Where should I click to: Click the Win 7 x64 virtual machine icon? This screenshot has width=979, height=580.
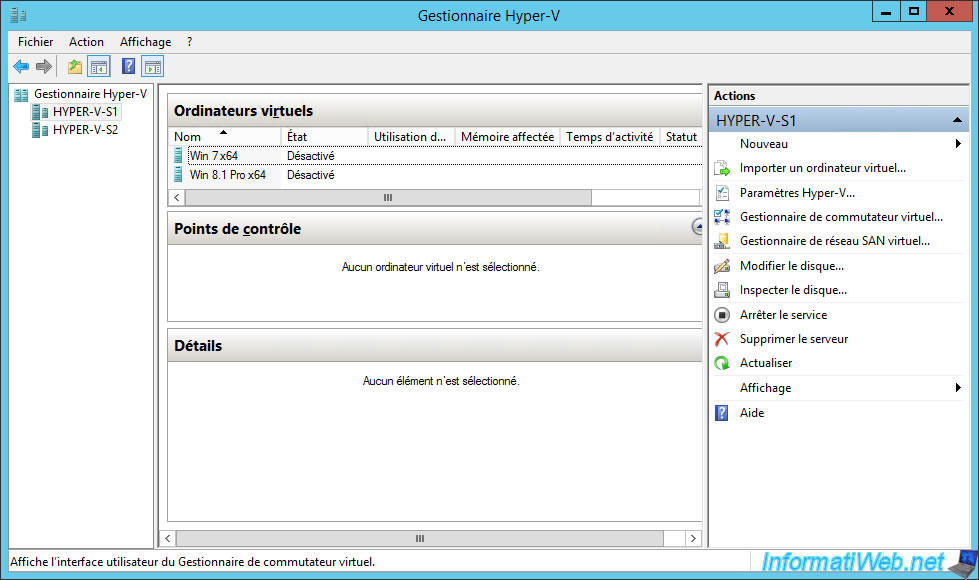click(179, 155)
